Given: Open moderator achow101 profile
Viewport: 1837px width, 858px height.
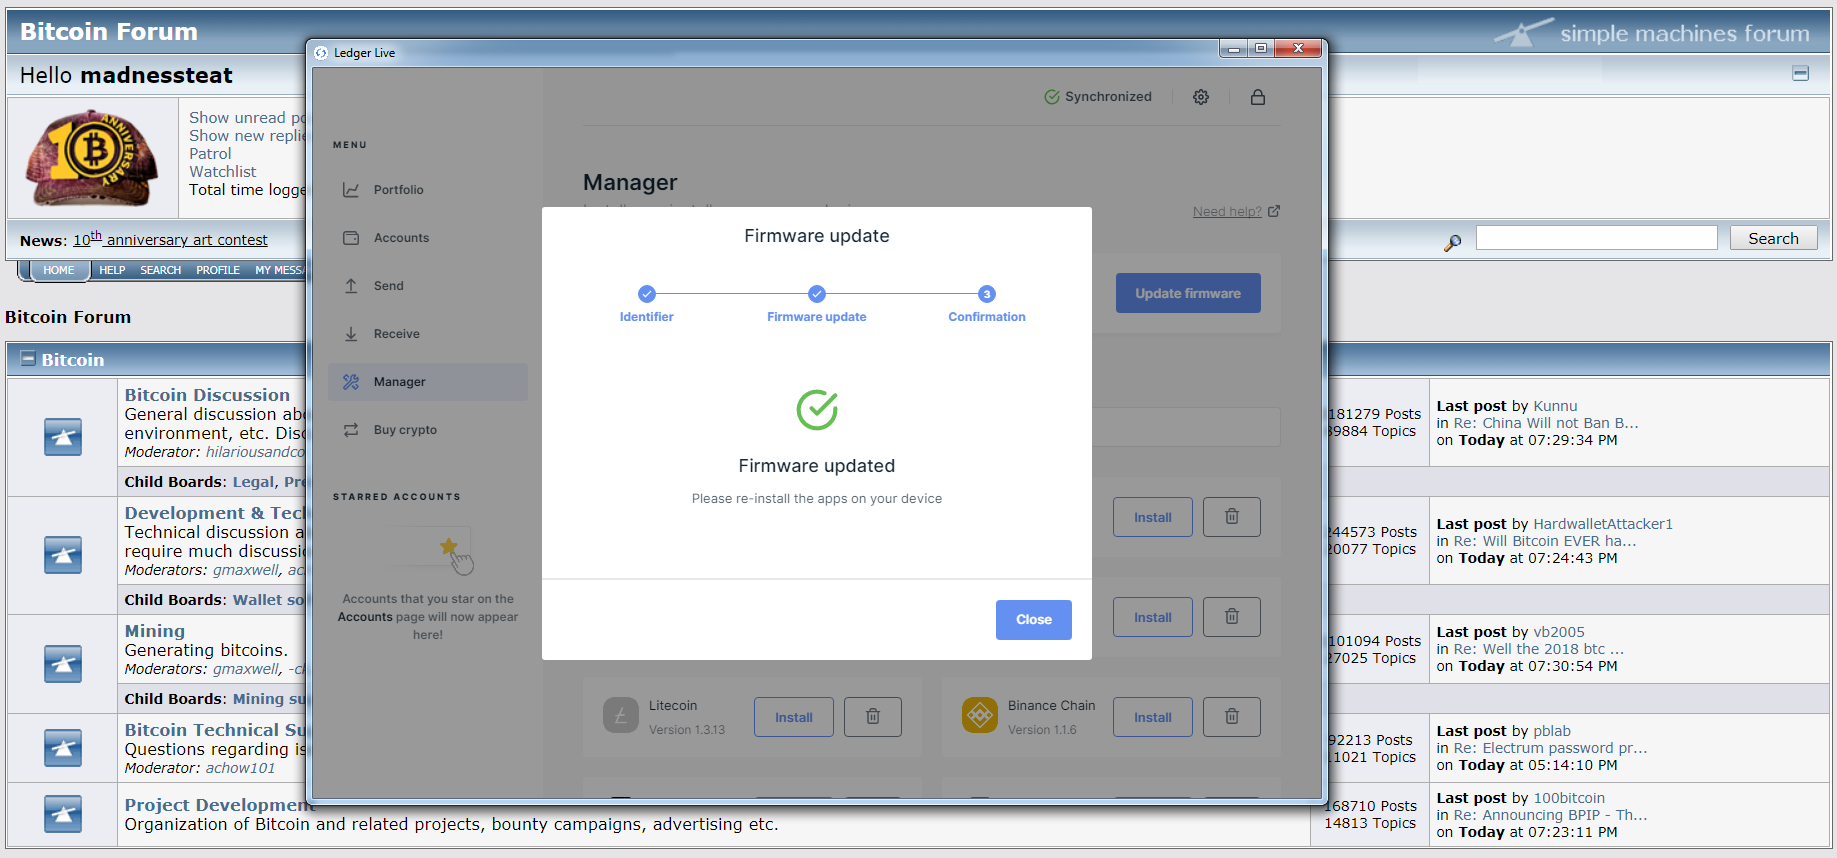Looking at the screenshot, I should point(240,768).
